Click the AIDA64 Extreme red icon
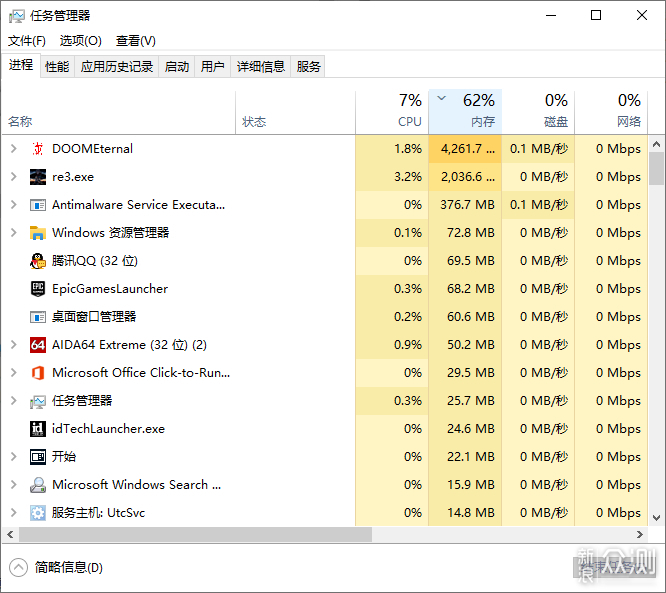 [38, 345]
